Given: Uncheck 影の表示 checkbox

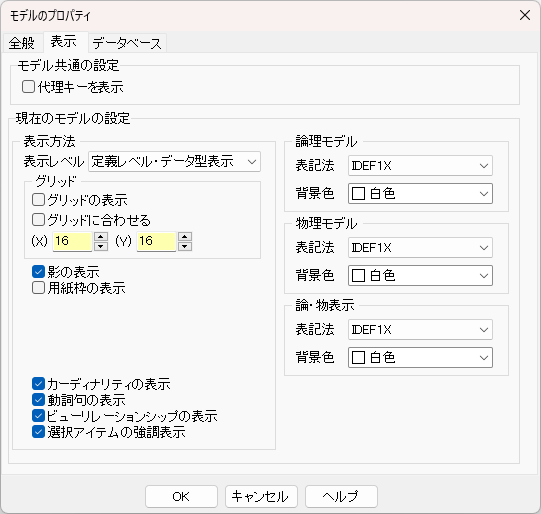Looking at the screenshot, I should point(38,272).
